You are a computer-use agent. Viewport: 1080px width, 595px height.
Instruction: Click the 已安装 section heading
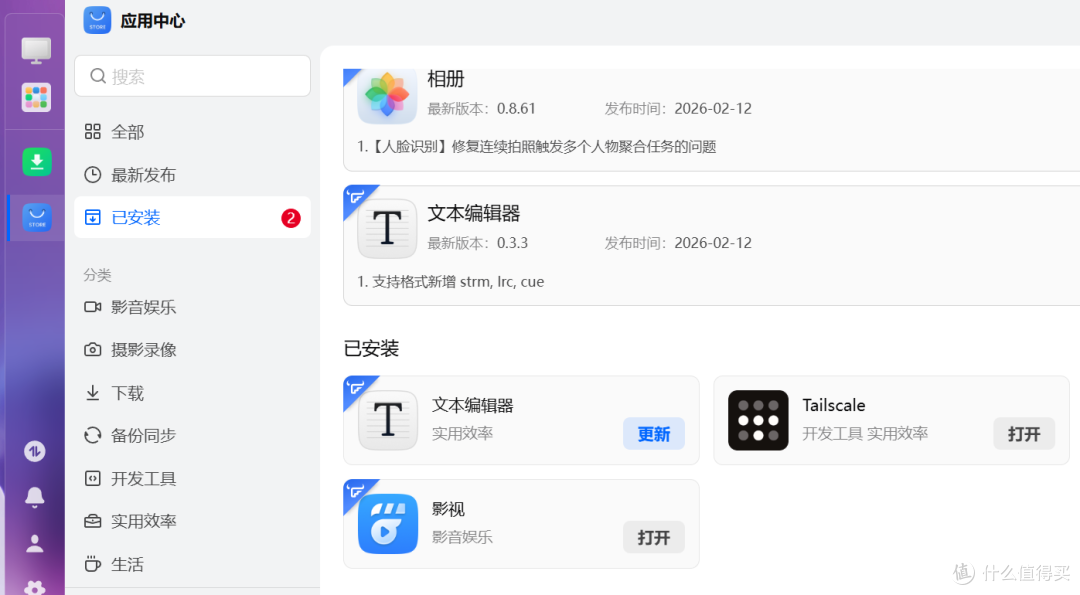coord(371,348)
